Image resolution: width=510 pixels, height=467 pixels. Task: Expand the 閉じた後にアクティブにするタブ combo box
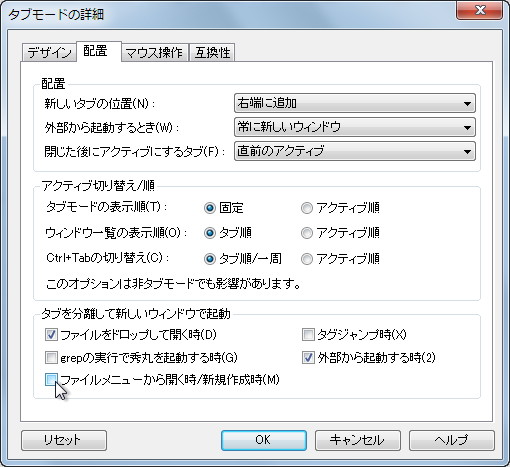coord(355,151)
